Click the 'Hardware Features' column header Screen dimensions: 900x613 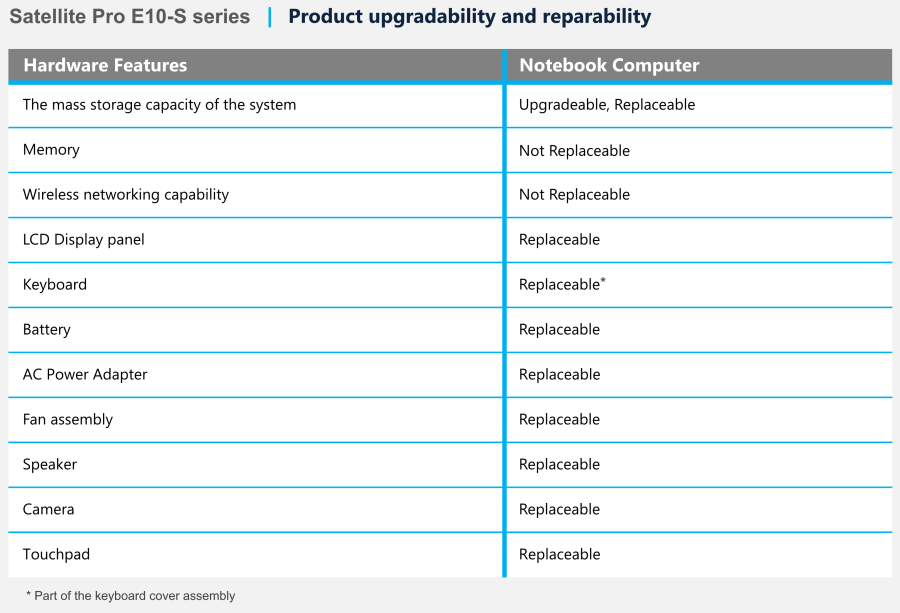[105, 66]
